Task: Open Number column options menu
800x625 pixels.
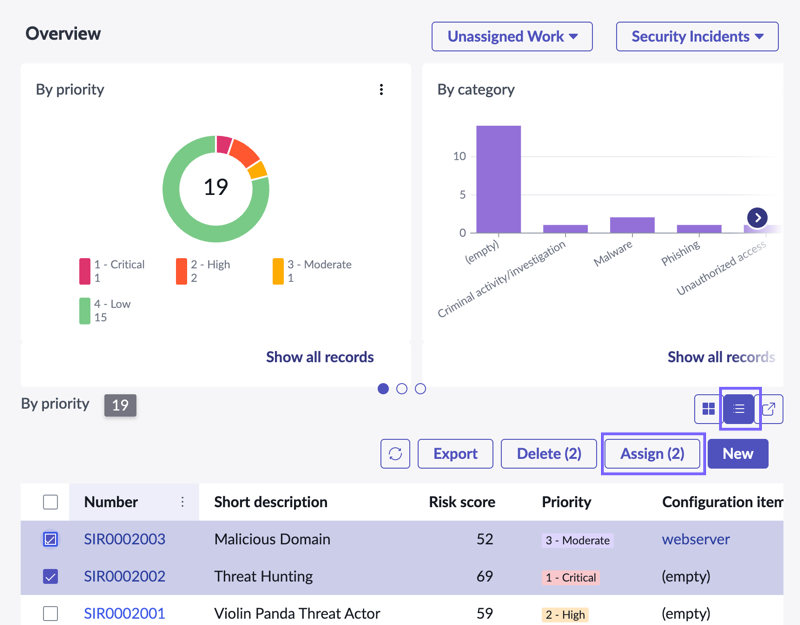Action: pos(182,502)
